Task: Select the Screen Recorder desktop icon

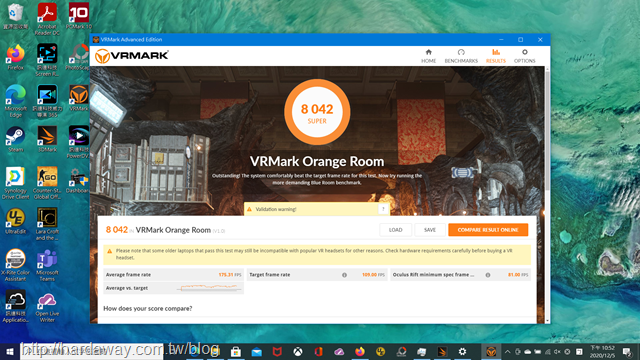Action: point(47,60)
